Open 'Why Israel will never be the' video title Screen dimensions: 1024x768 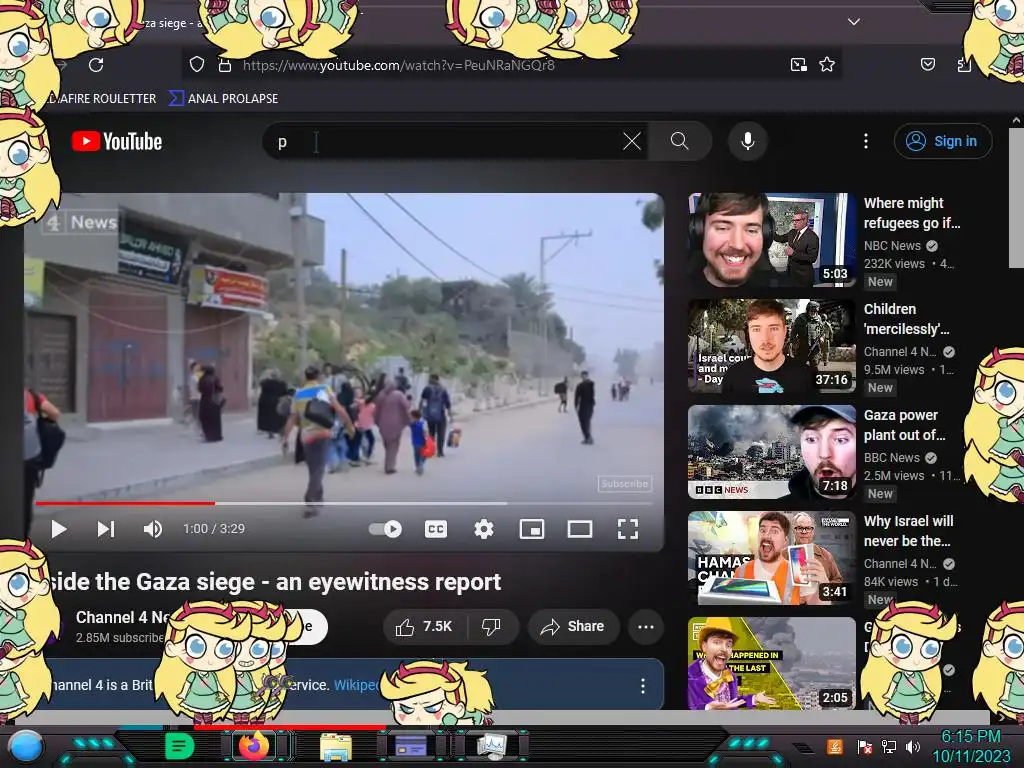point(908,531)
